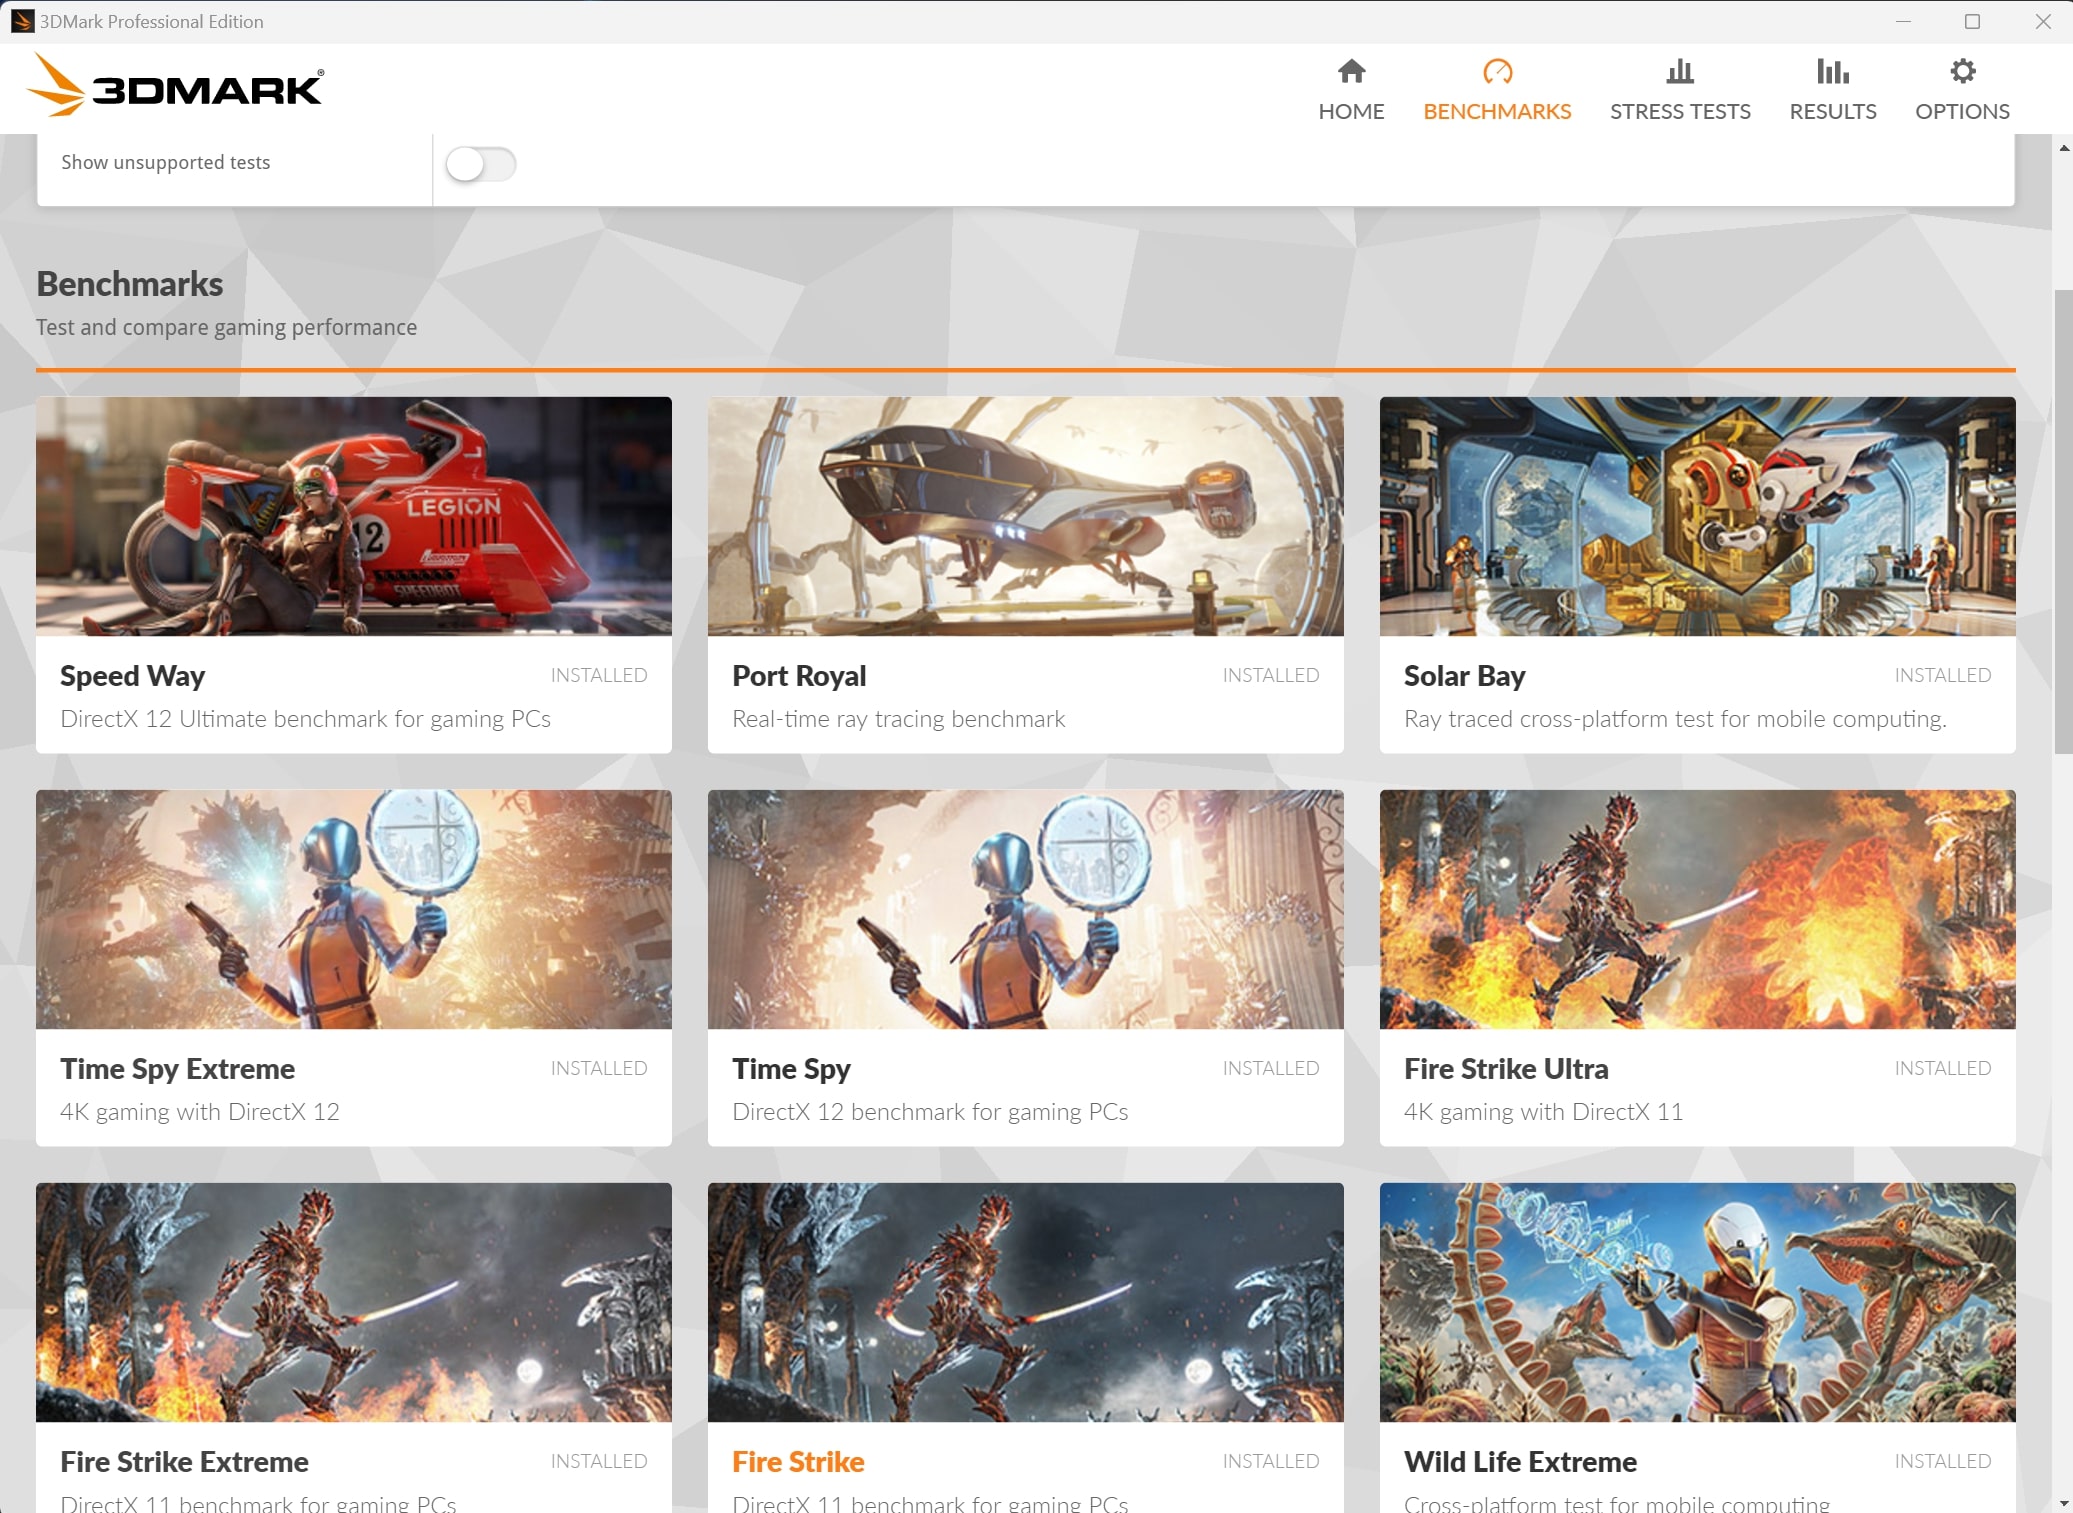2073x1513 pixels.
Task: Click the Wild Life Extreme title
Action: [1520, 1462]
